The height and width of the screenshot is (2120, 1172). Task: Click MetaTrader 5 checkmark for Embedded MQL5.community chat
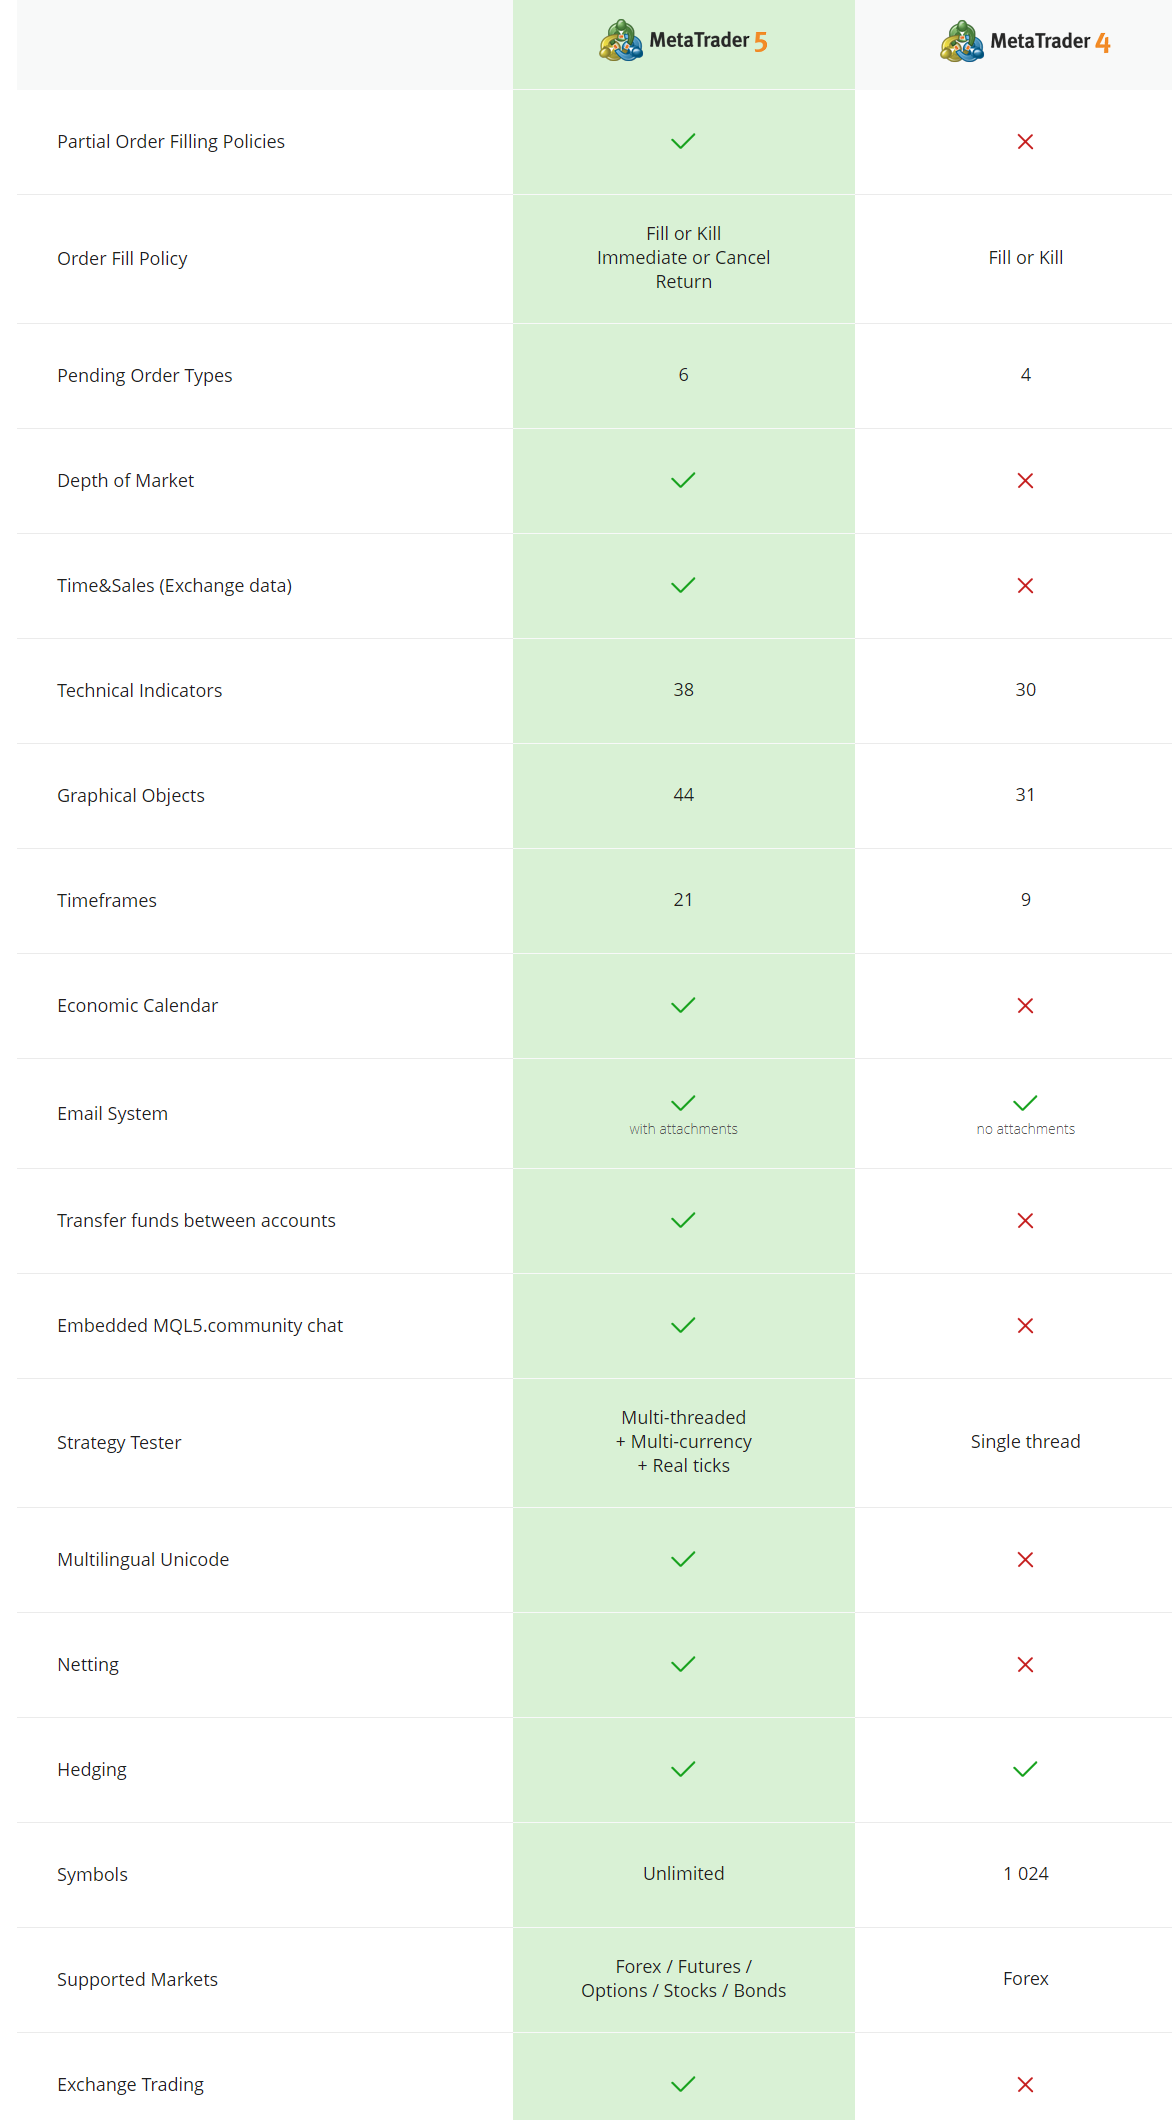click(683, 1326)
